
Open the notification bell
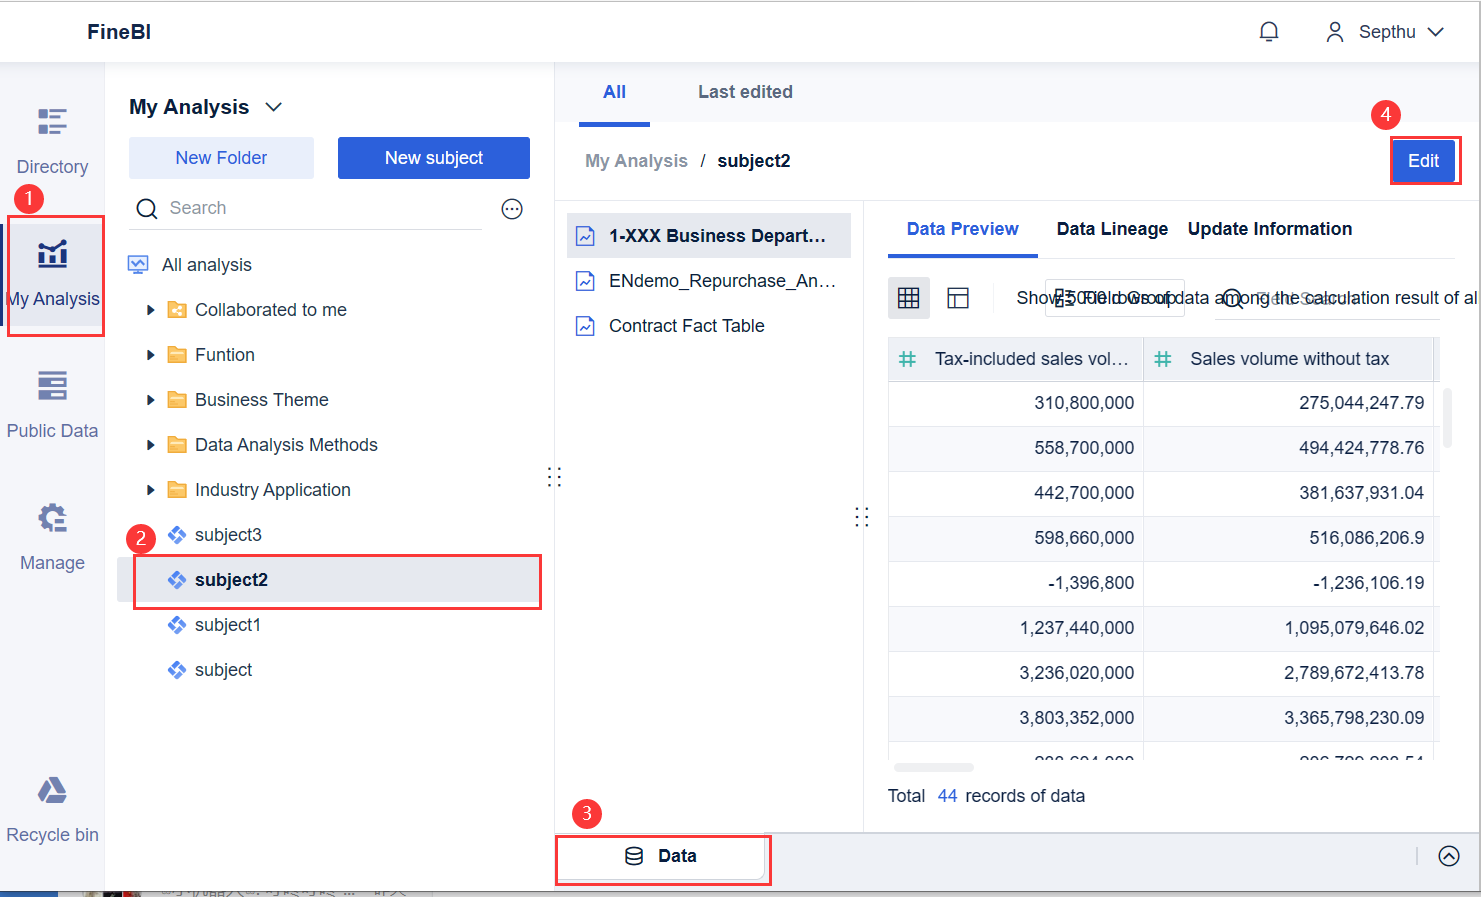point(1268,32)
